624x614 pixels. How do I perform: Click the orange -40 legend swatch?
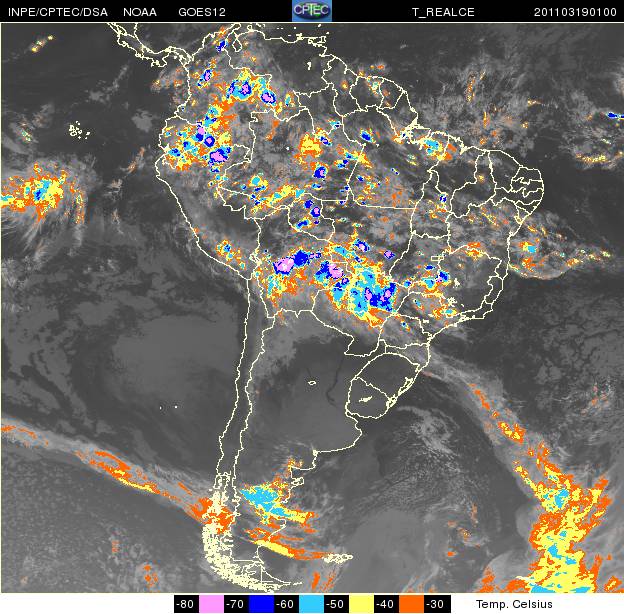coord(411,604)
